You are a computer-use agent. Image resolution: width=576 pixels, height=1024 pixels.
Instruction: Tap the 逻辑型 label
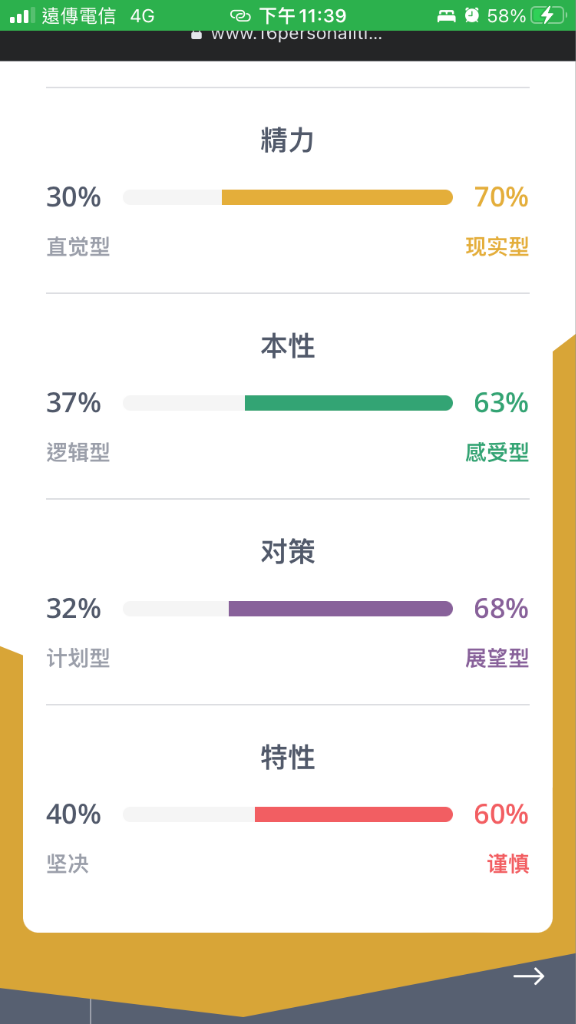[78, 453]
